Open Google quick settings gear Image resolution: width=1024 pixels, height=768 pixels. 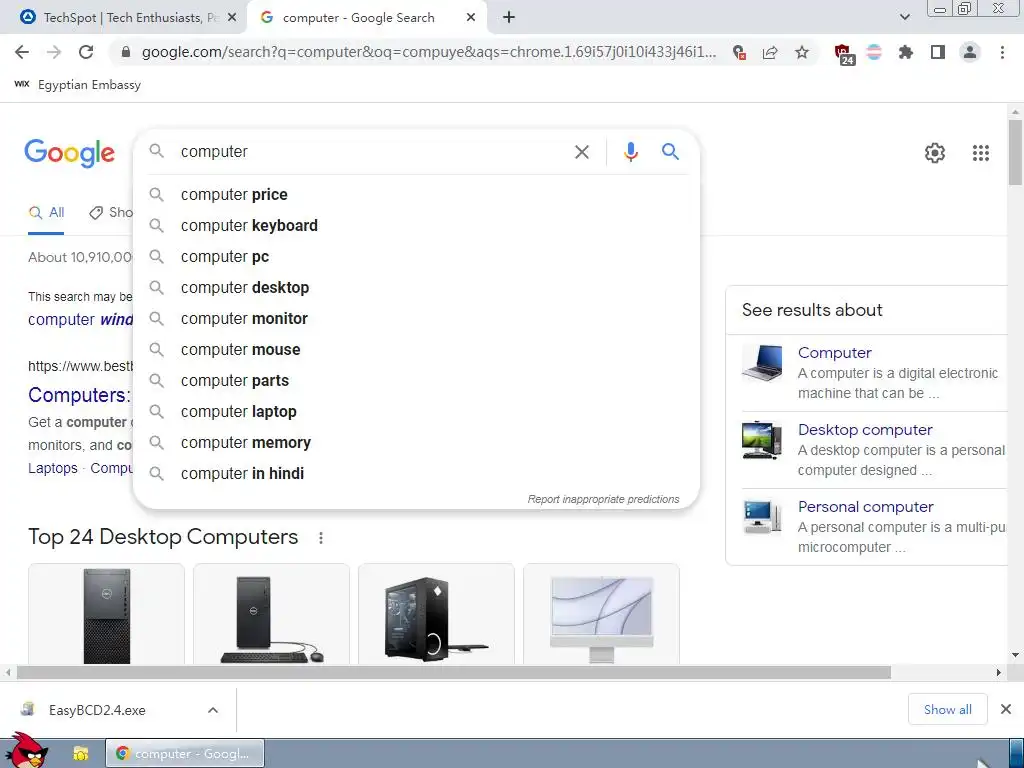935,153
